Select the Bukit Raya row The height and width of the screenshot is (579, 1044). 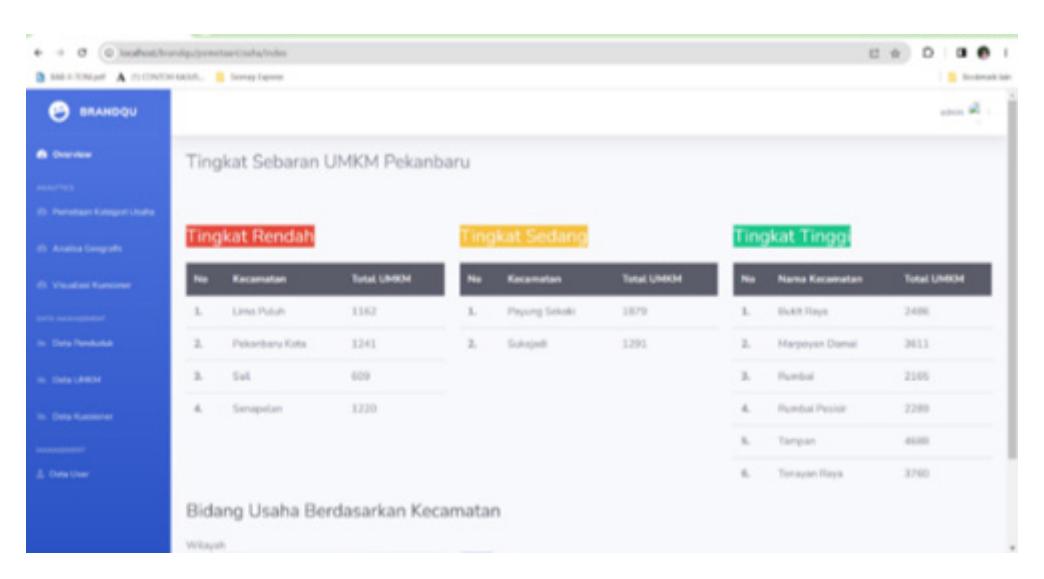[x=862, y=311]
